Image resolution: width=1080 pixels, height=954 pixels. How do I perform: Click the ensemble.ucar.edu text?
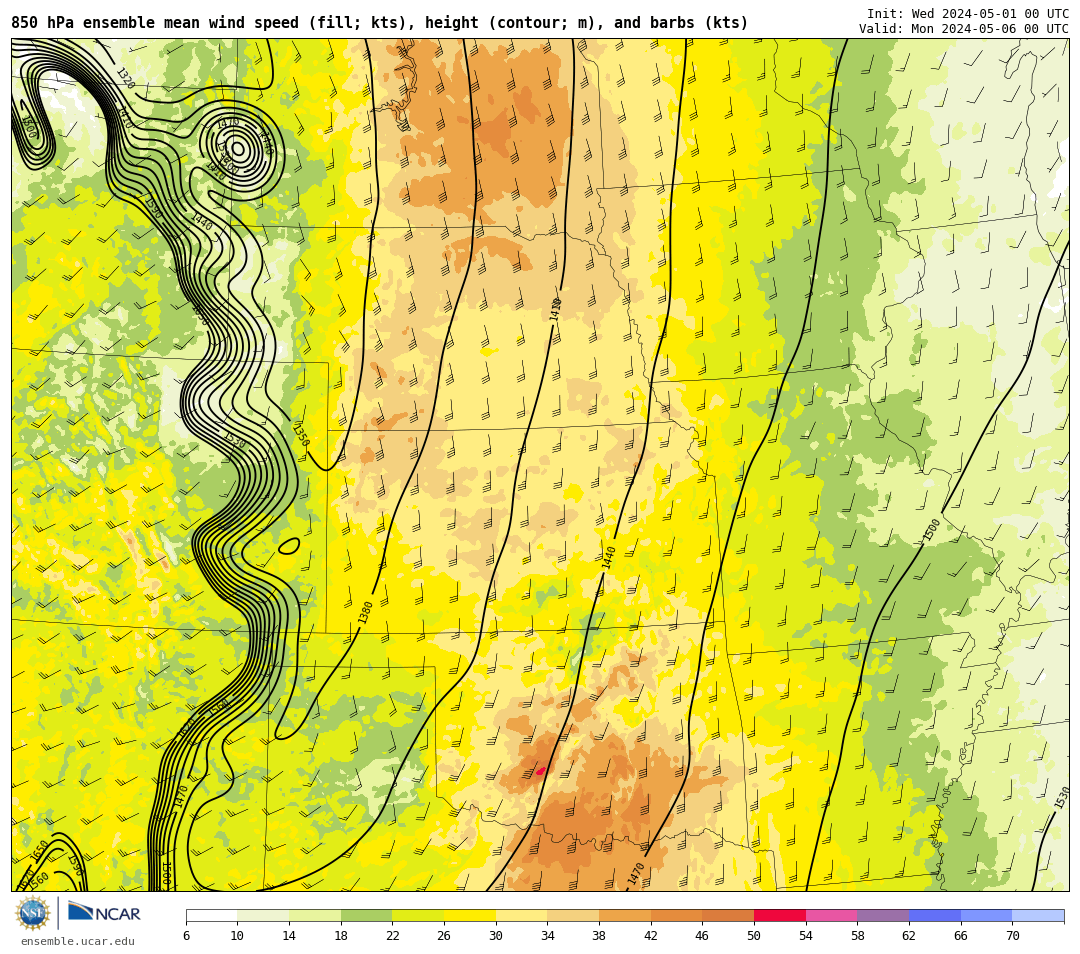(78, 941)
